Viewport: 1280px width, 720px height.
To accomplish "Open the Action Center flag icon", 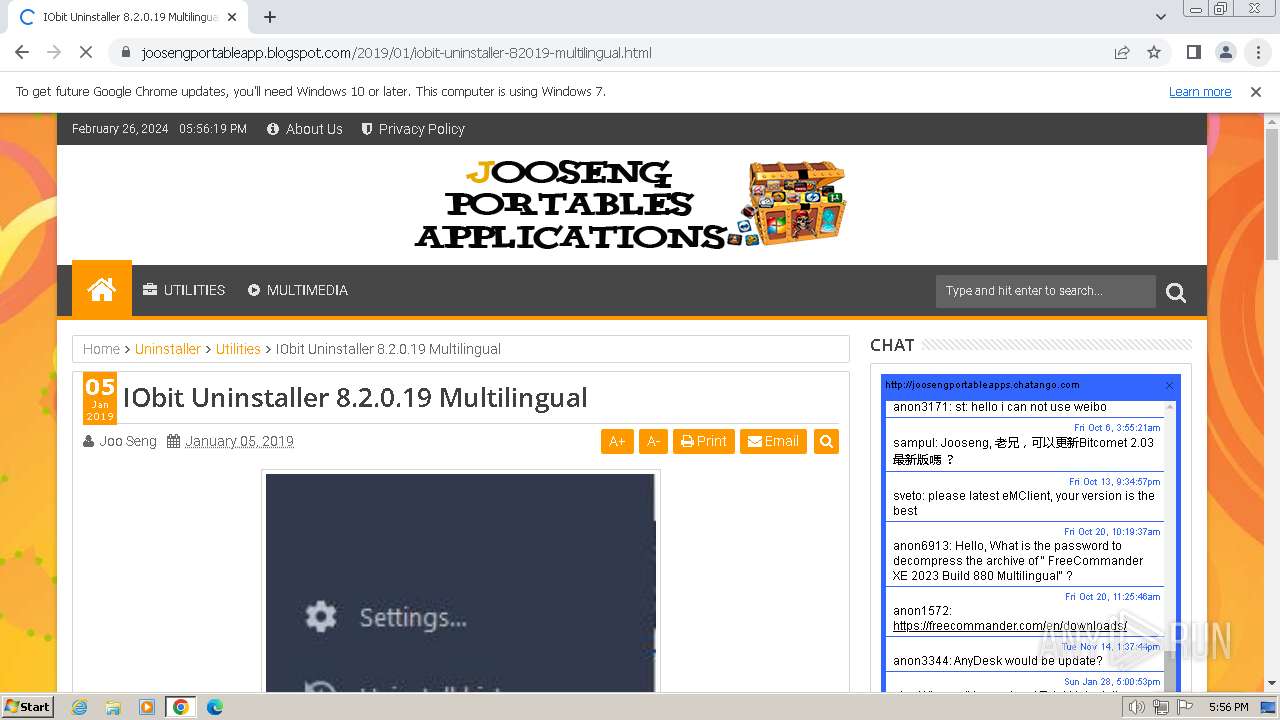I will click(1185, 707).
